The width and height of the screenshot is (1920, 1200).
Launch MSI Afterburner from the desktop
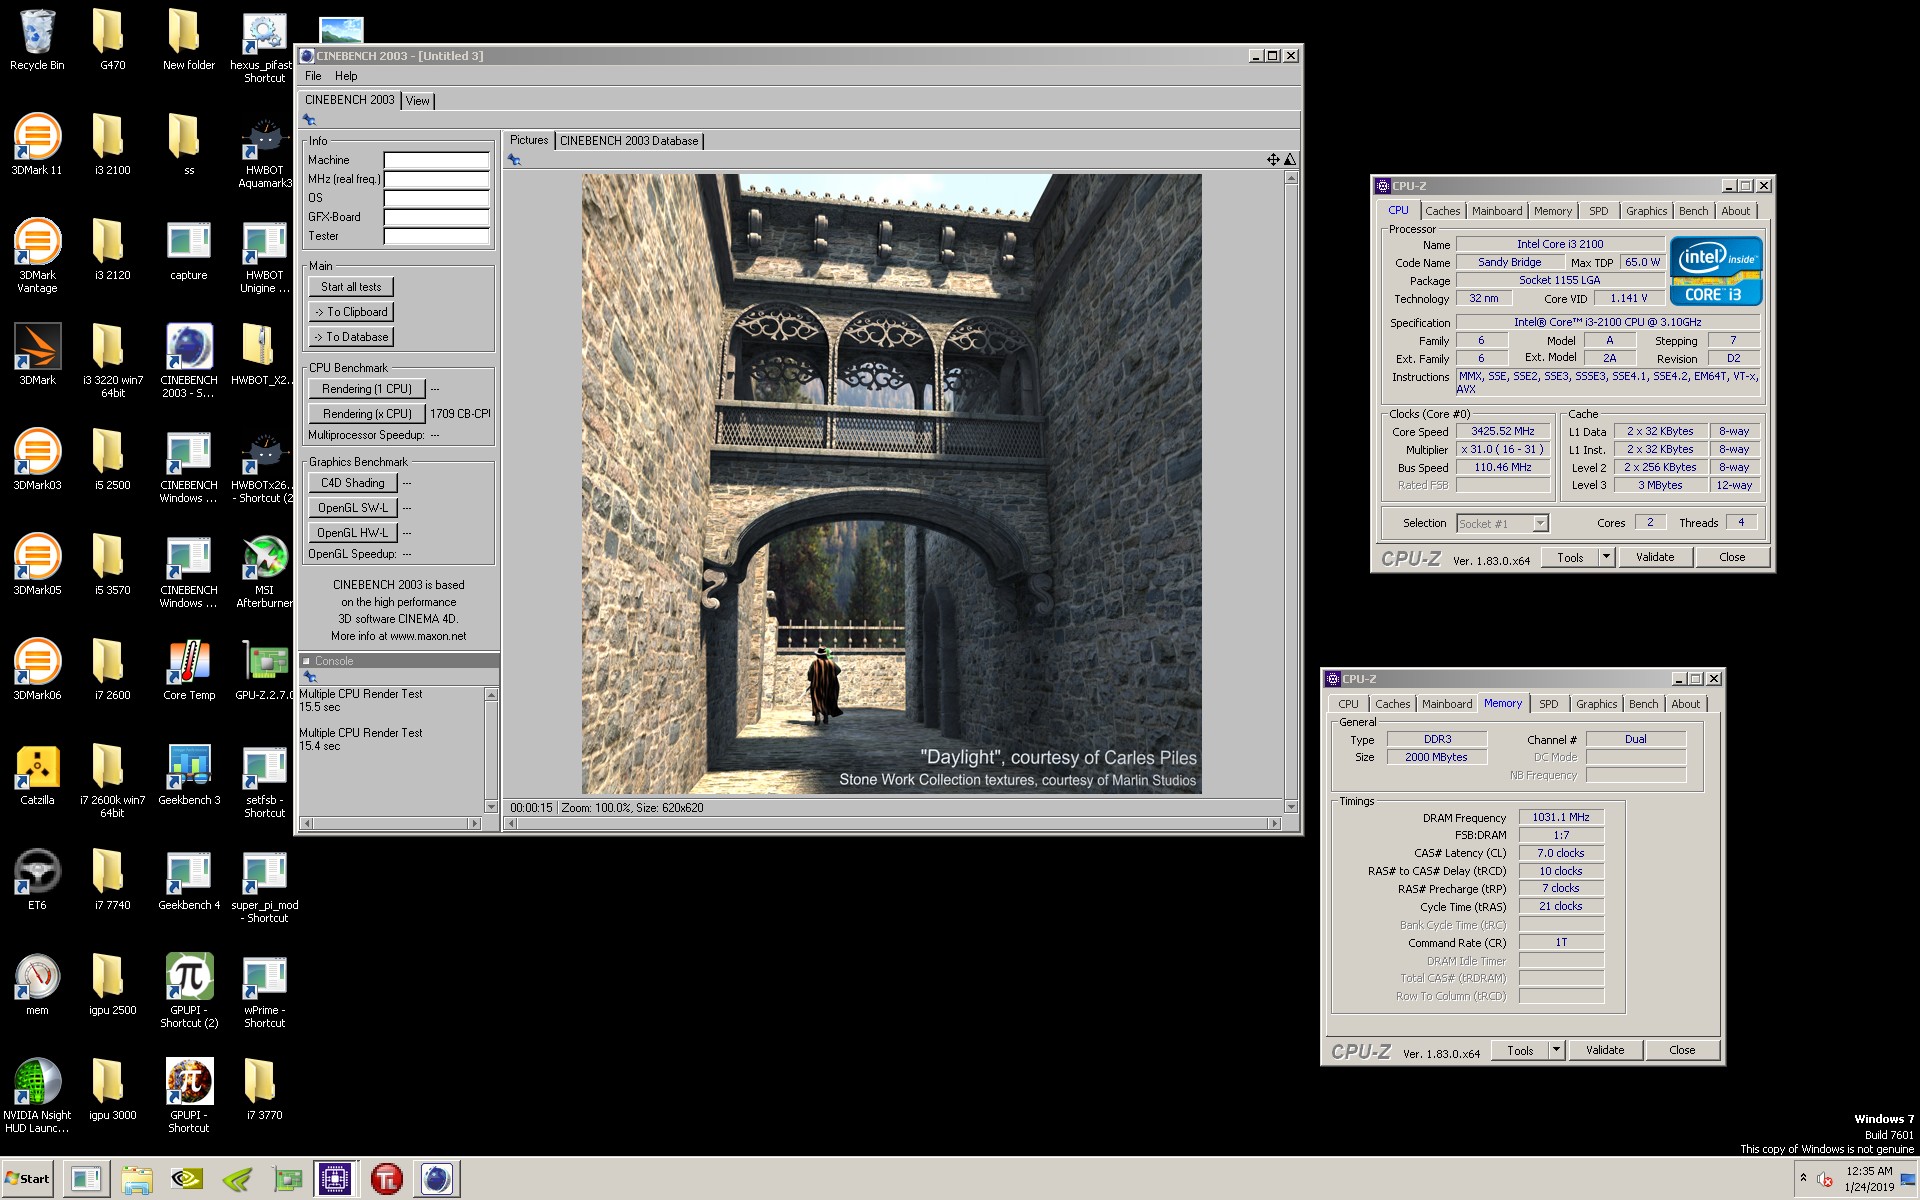(264, 572)
